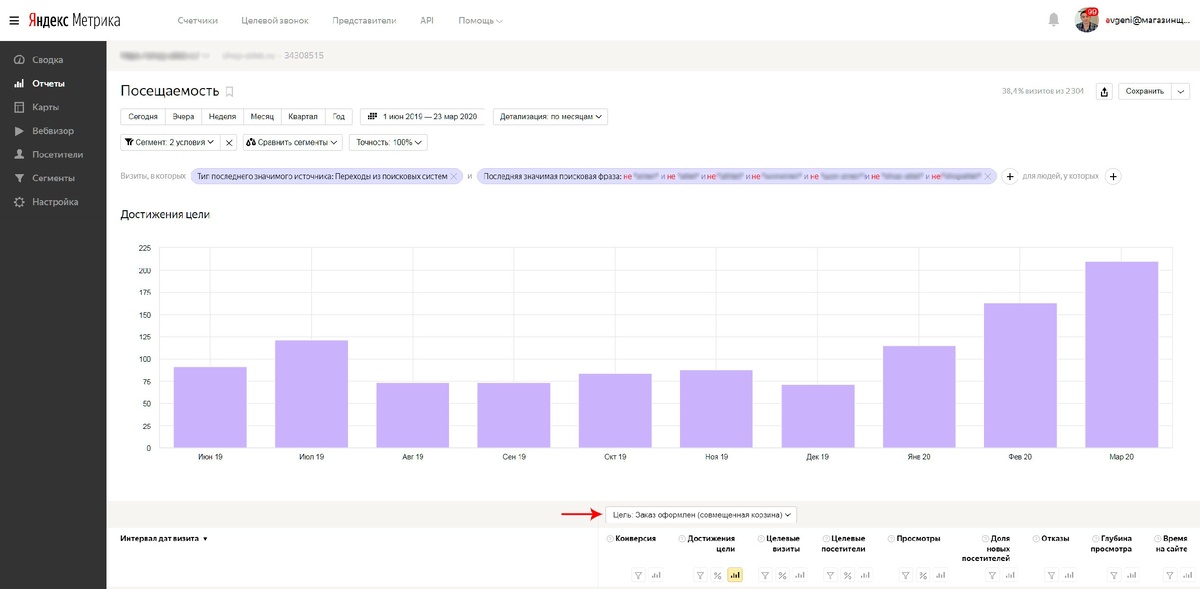
Task: Filter by Глубина просмотра column
Action: (1113, 575)
